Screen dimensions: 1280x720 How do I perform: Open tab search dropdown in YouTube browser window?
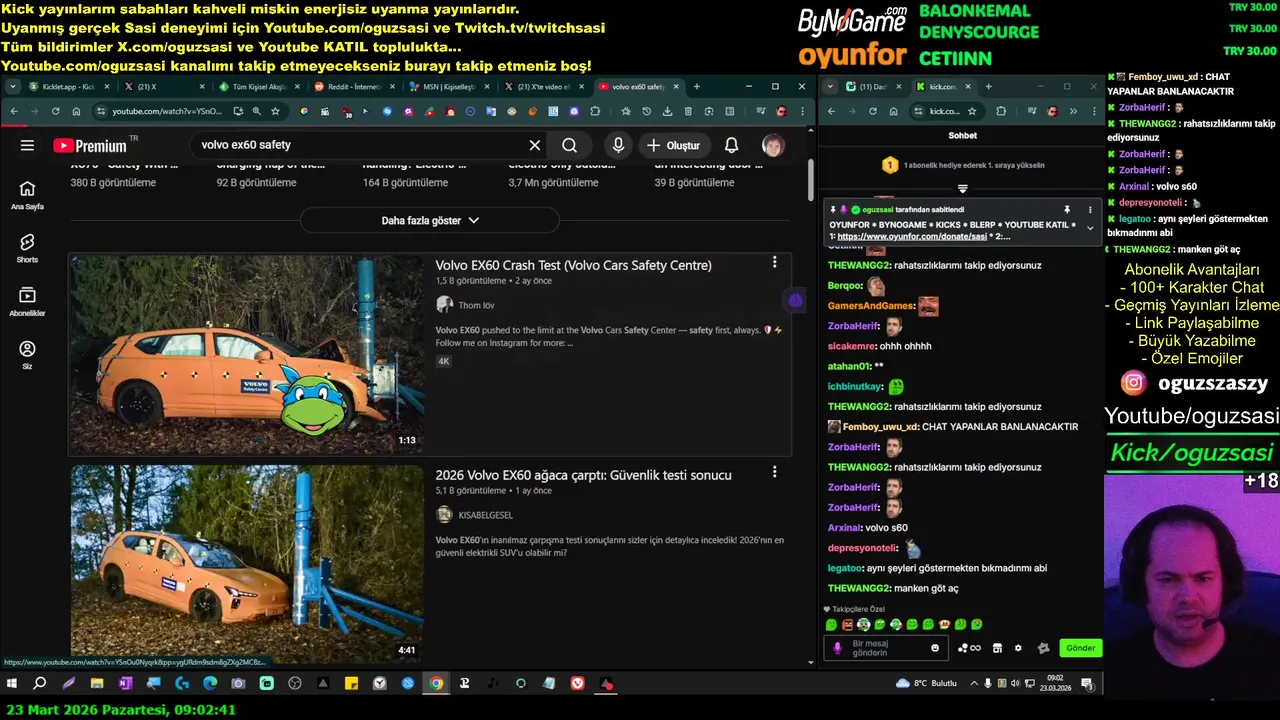(13, 87)
